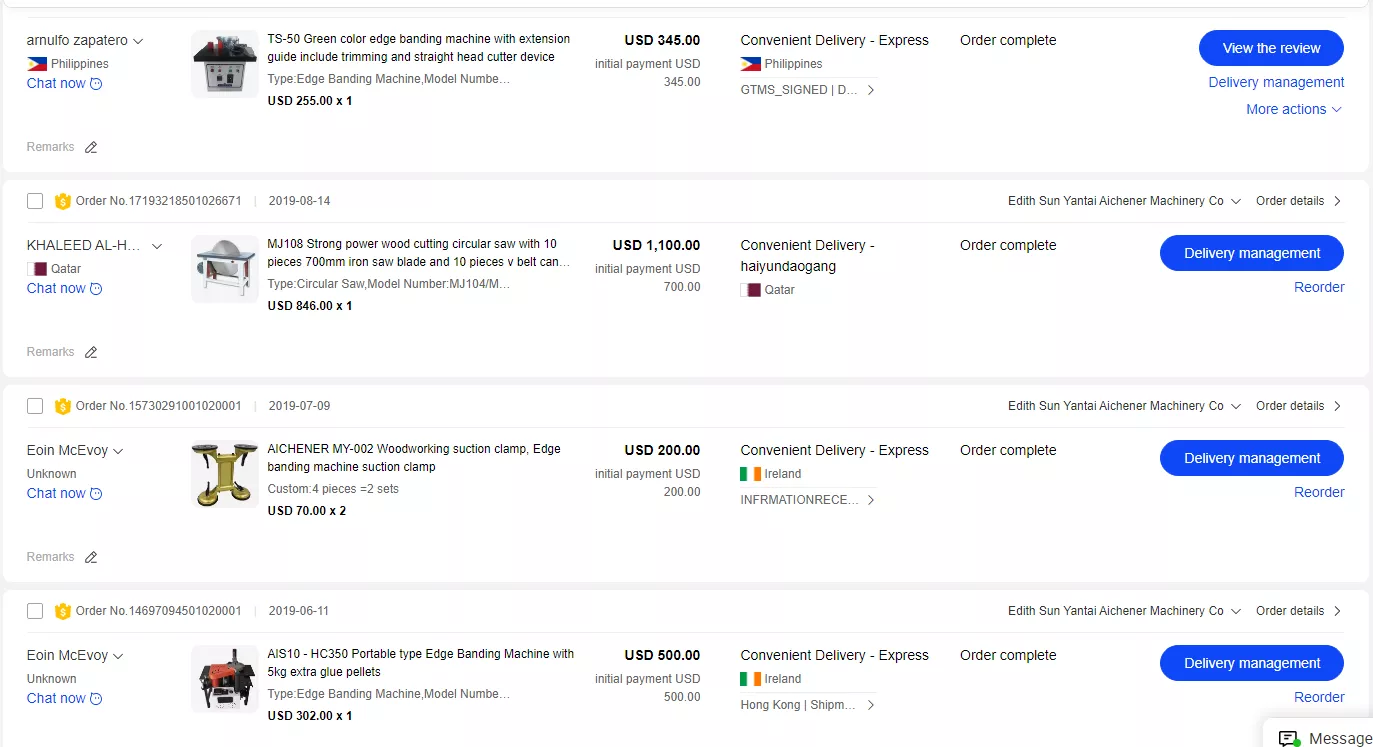
Task: Expand More actions dropdown for arnulfo's order
Action: (1294, 109)
